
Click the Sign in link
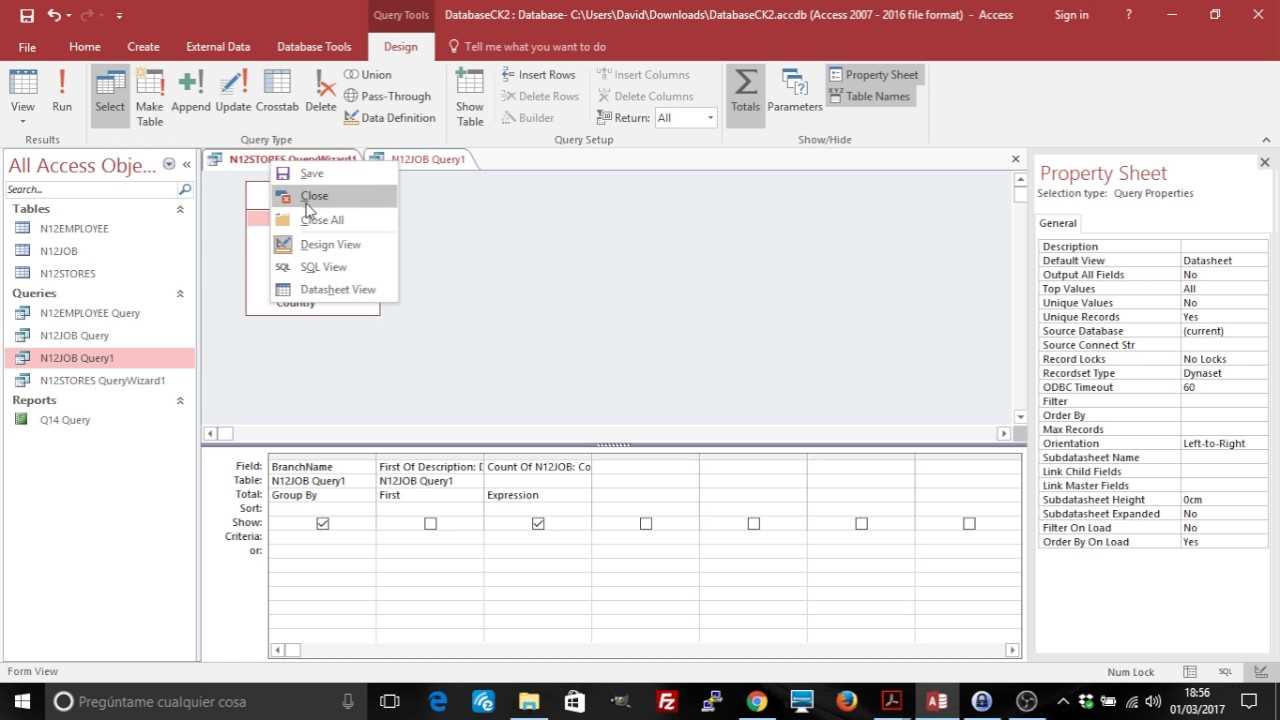coord(1071,15)
